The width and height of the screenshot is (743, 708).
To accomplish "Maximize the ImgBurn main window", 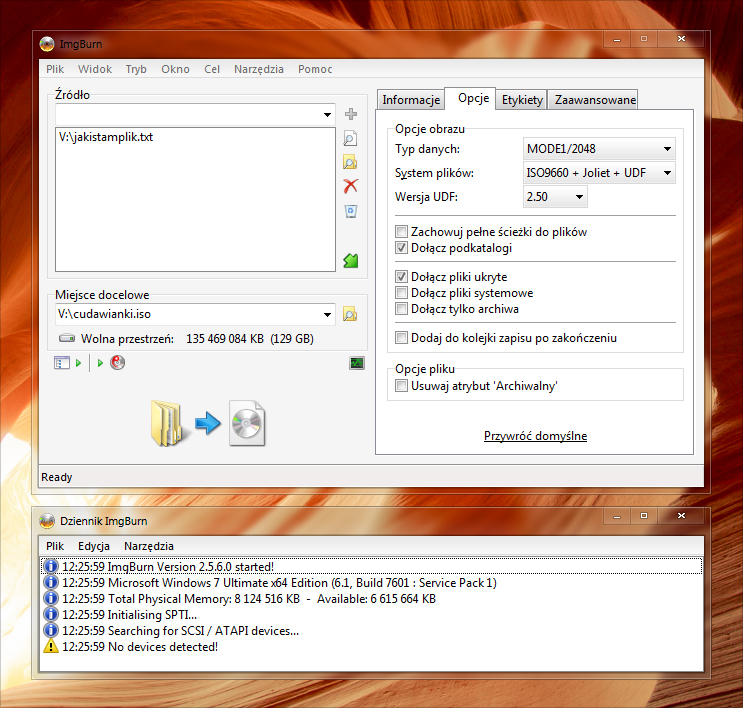I will pos(643,39).
